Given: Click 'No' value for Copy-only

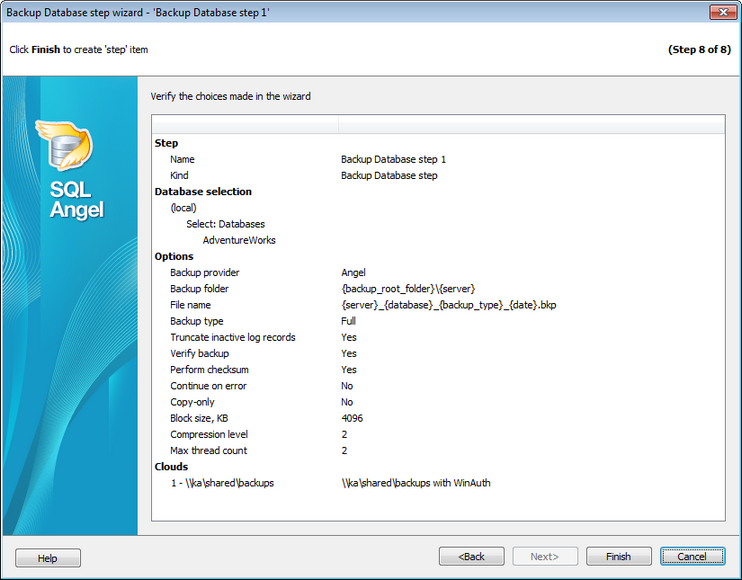Looking at the screenshot, I should click(x=347, y=402).
